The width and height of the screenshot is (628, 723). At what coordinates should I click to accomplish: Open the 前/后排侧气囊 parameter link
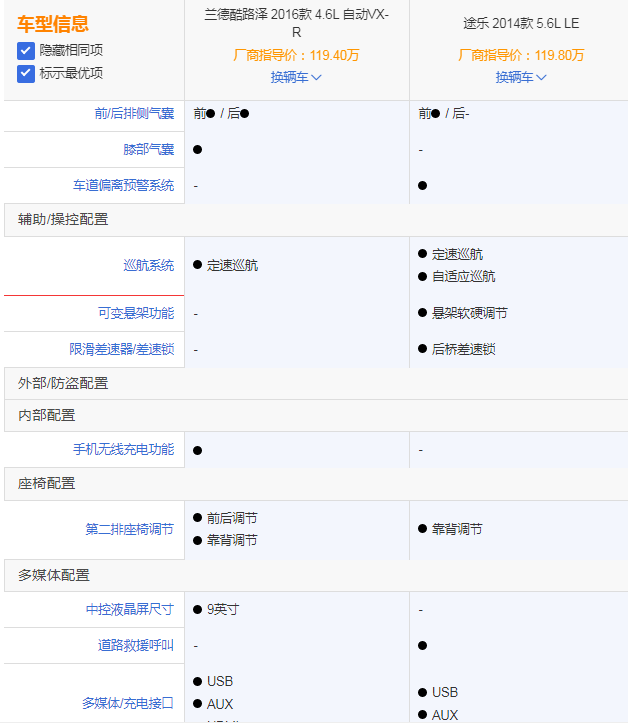point(134,113)
